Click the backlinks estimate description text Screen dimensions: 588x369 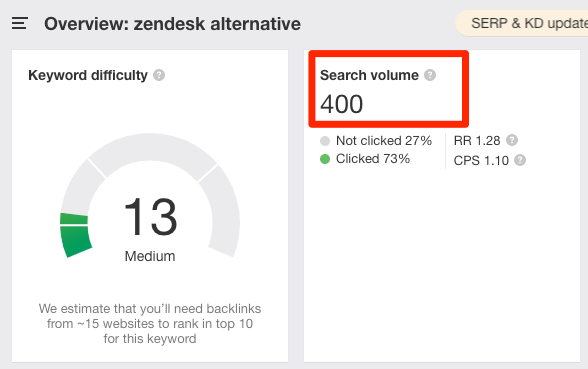coord(150,324)
